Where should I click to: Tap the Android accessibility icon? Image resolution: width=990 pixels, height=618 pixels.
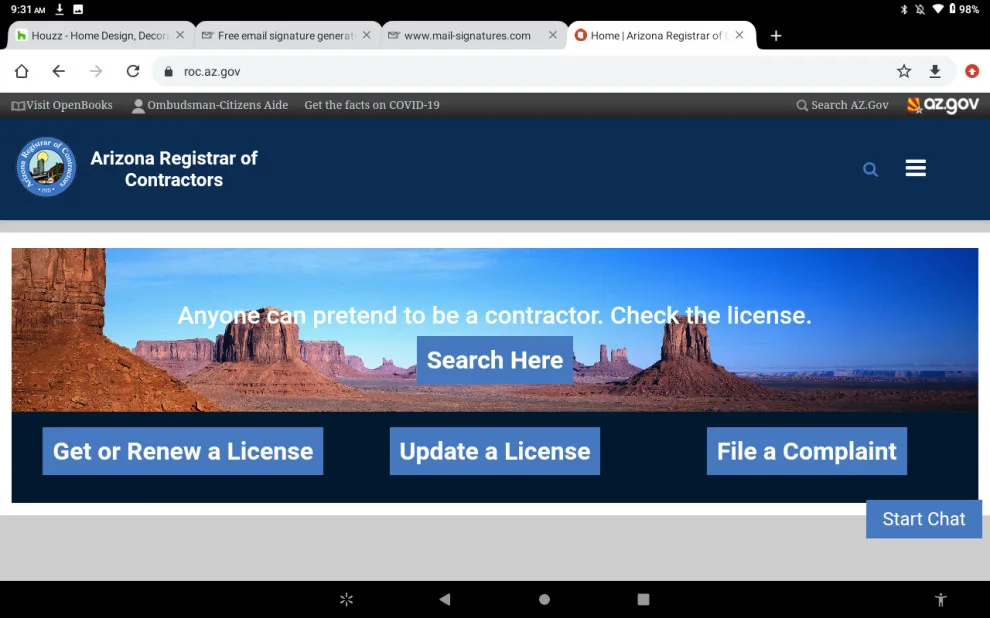point(940,599)
